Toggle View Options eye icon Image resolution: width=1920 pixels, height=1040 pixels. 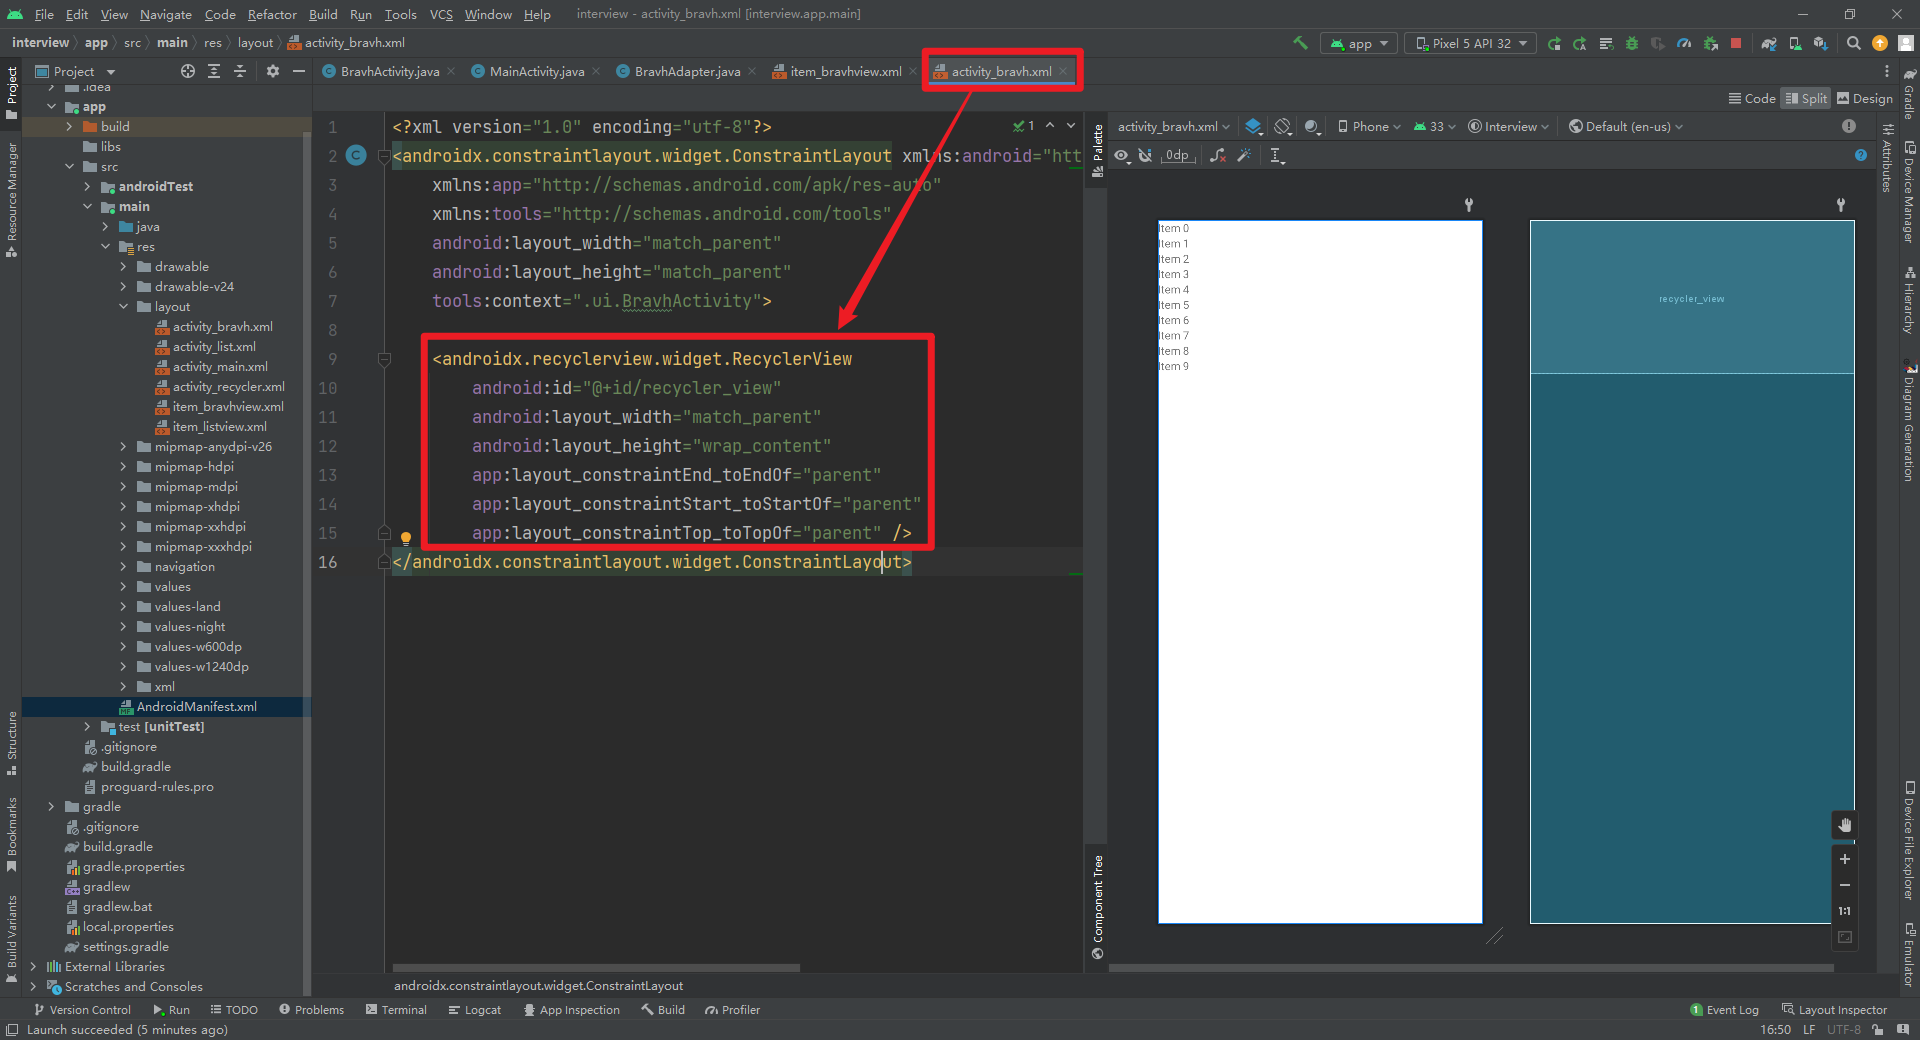pyautogui.click(x=1122, y=155)
